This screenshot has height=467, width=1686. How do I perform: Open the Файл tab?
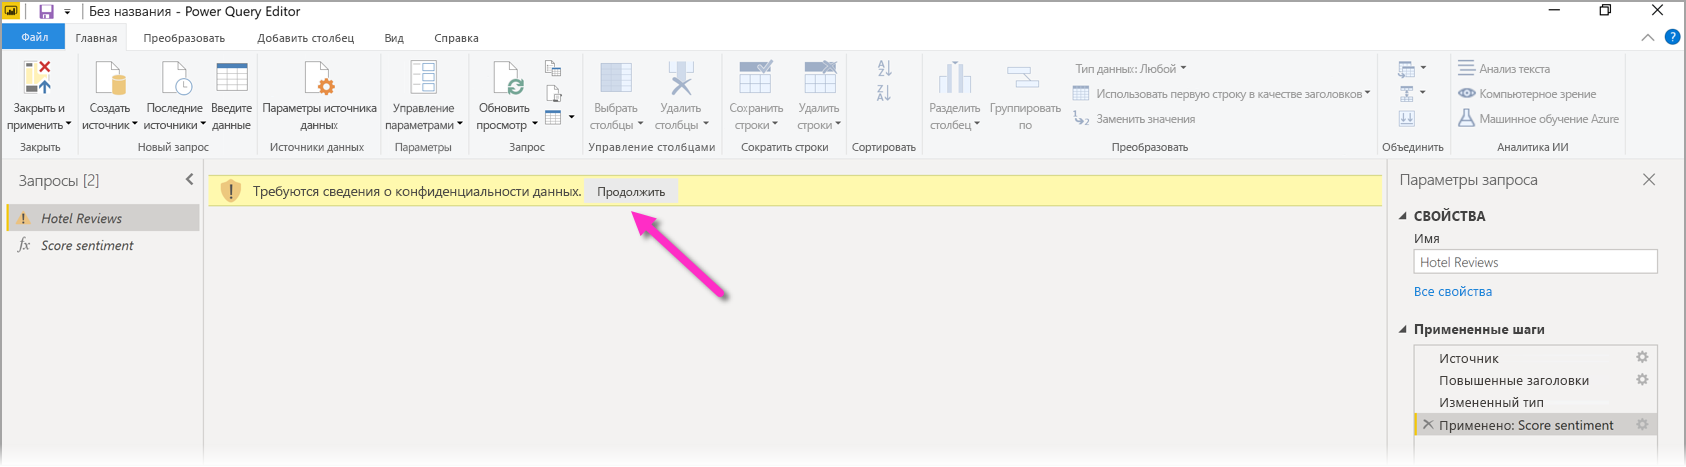(34, 37)
